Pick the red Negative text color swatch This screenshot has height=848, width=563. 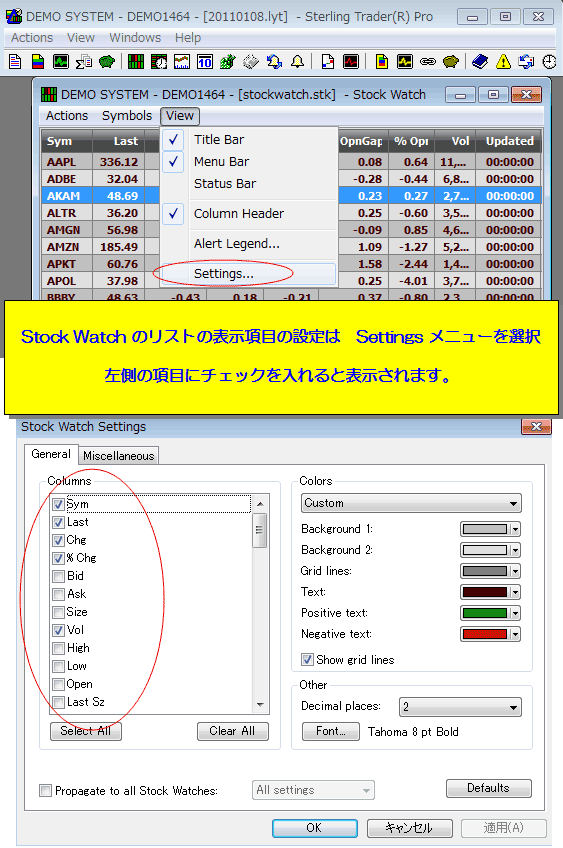pyautogui.click(x=485, y=634)
